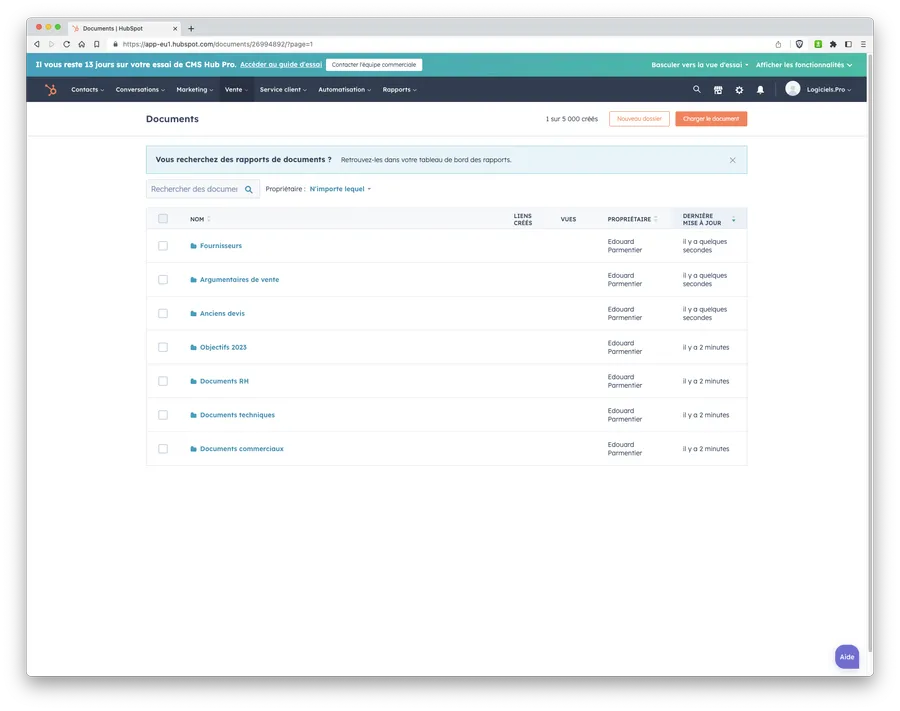This screenshot has width=900, height=711.
Task: Sort by Dernière mise à jour column
Action: click(x=709, y=219)
